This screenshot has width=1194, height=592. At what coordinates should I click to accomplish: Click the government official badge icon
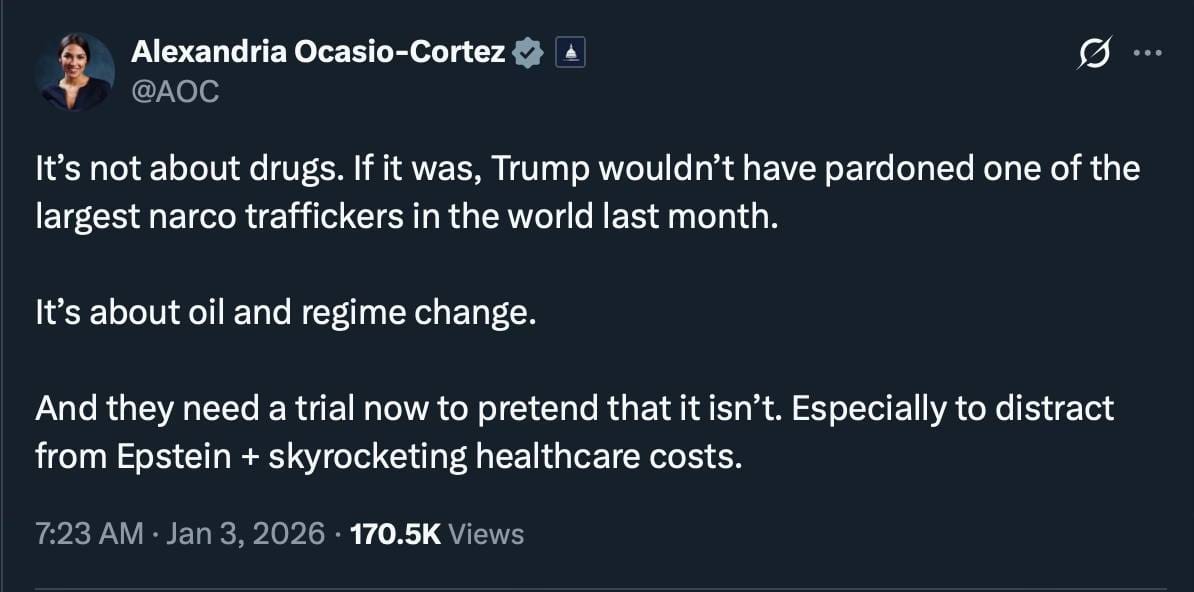point(569,53)
